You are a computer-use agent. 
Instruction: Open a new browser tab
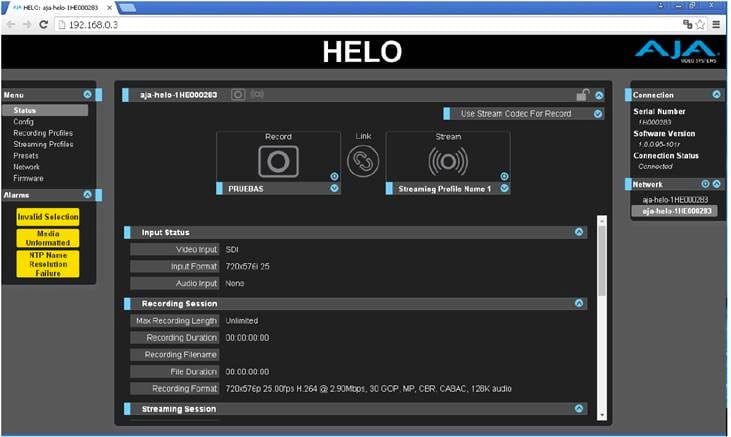click(x=127, y=7)
